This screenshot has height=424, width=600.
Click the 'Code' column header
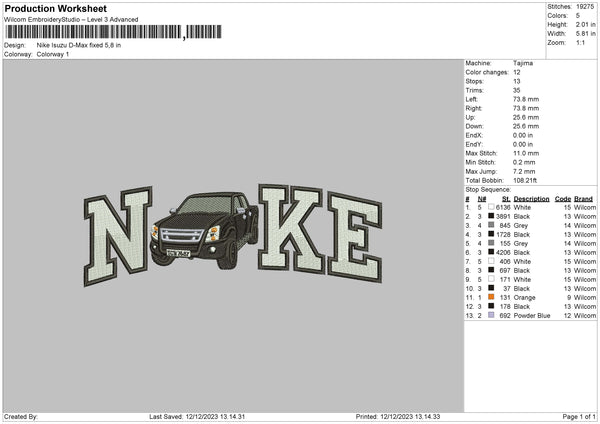click(x=563, y=199)
